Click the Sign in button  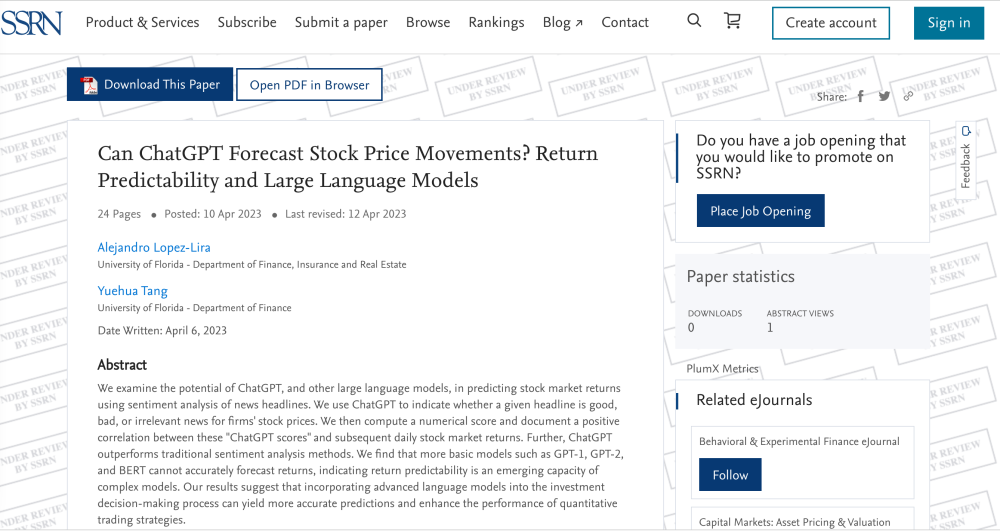(x=948, y=23)
